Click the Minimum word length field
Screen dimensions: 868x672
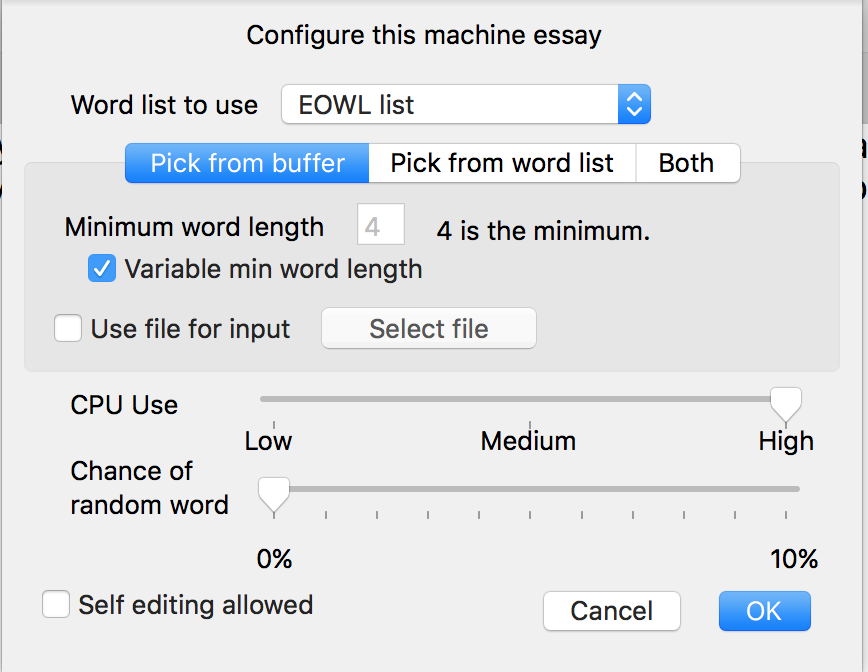tap(381, 224)
